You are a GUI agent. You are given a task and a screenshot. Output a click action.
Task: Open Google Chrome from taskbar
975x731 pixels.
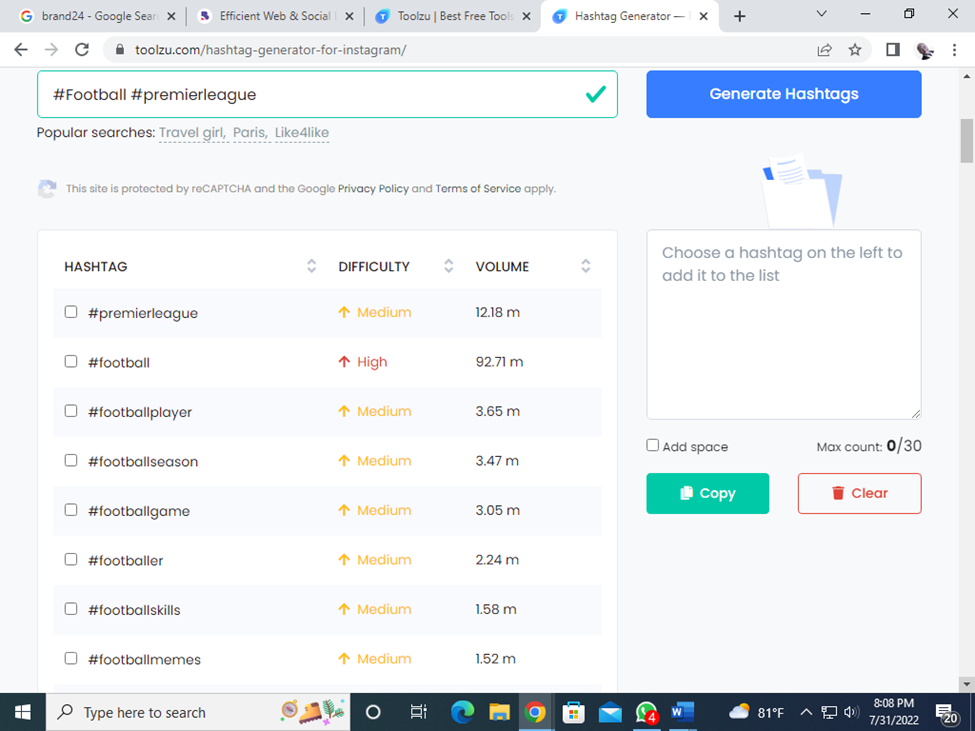coord(535,712)
